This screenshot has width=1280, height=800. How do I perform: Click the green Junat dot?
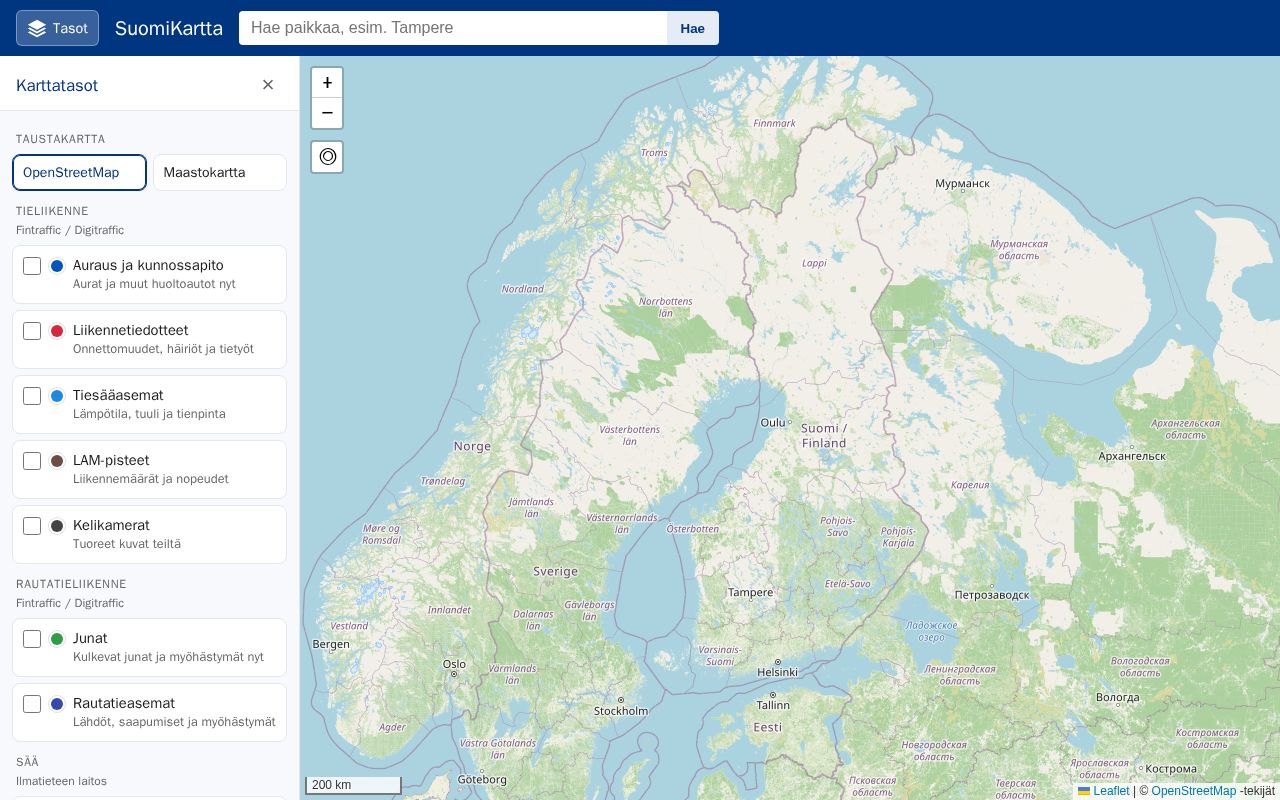coord(57,639)
